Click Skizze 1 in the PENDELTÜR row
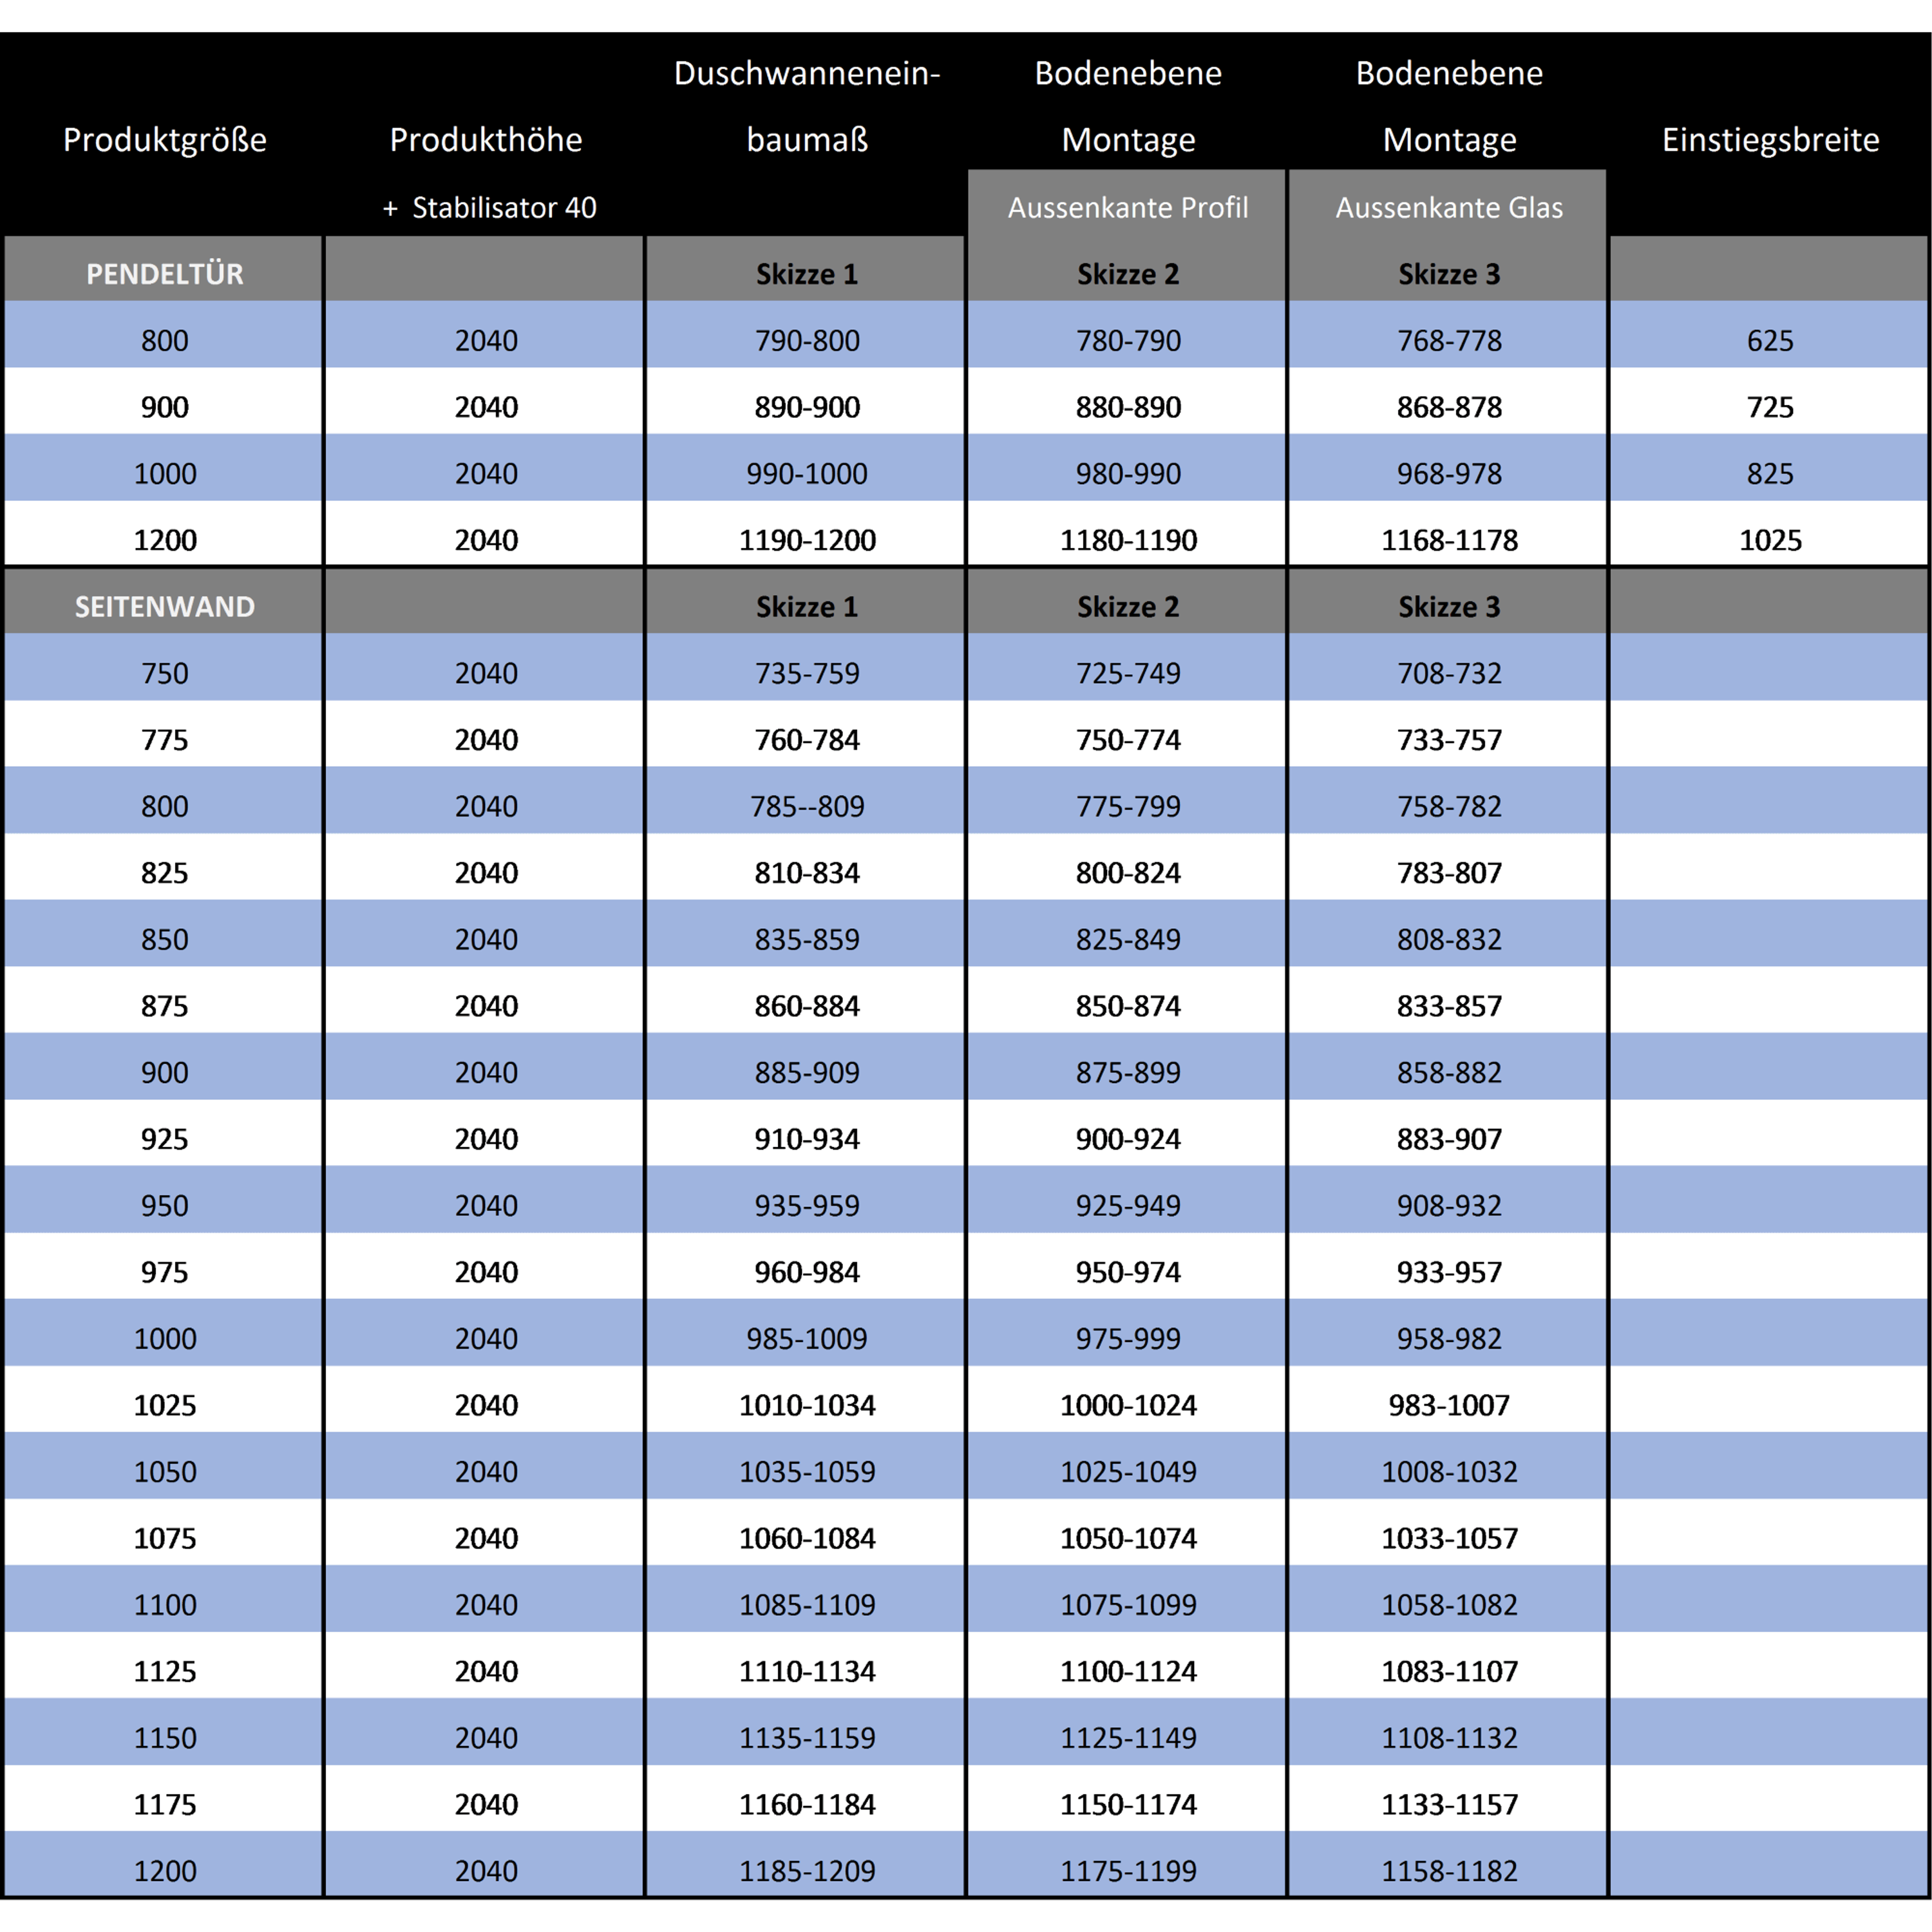The width and height of the screenshot is (1932, 1932). pos(807,274)
